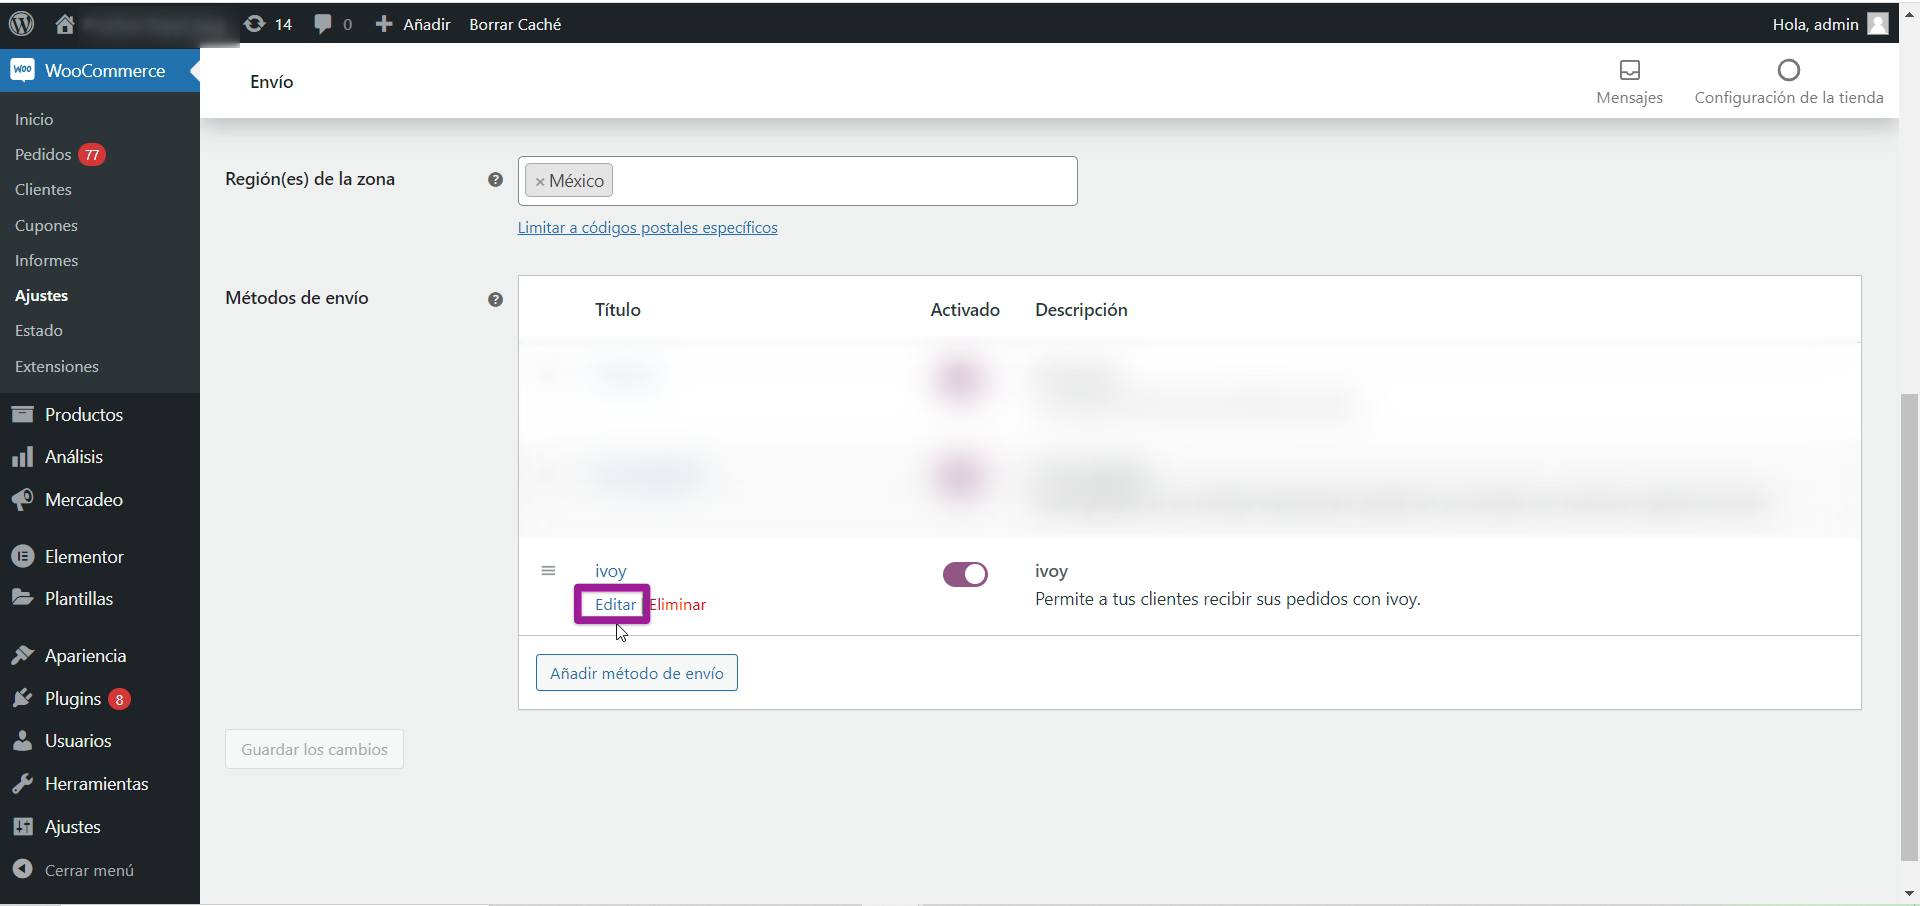Grab the ivoy row drag handle
Image resolution: width=1920 pixels, height=906 pixels.
548,571
